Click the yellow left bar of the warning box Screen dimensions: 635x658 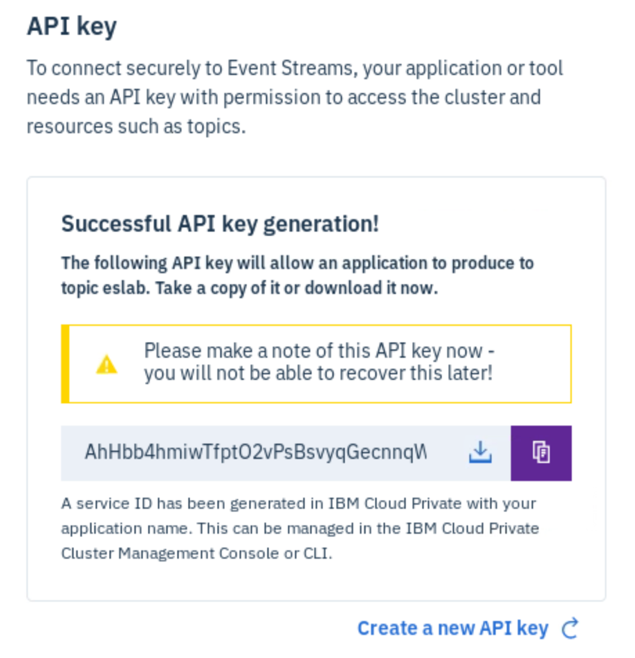(65, 364)
